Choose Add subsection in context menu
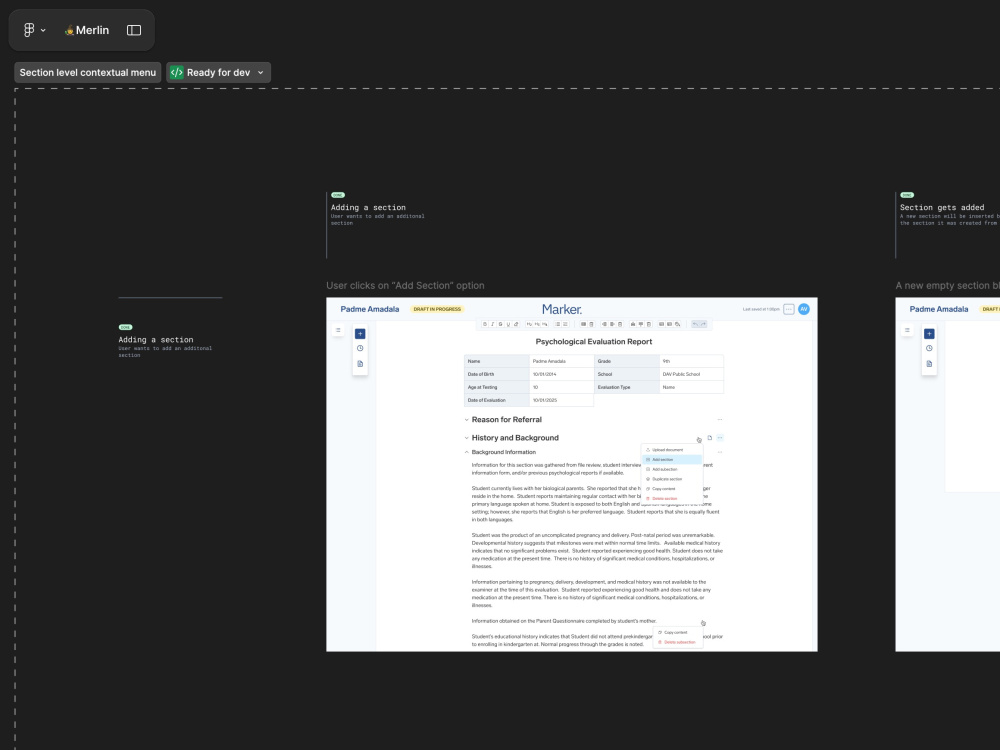Viewport: 1000px width, 750px height. 672,469
